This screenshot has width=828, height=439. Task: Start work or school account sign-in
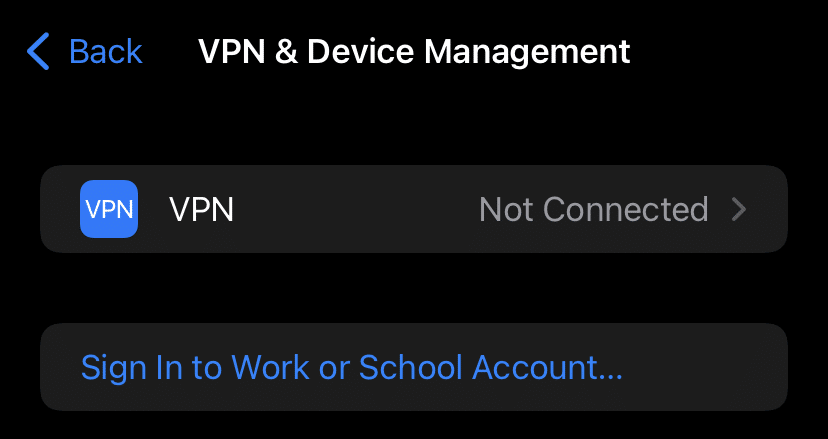tap(351, 367)
